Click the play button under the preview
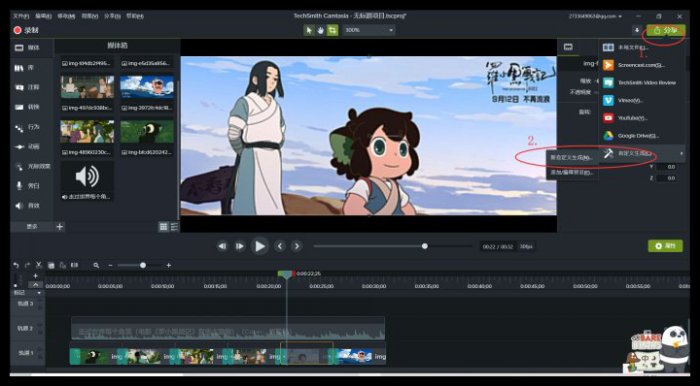Screen dimensions: 700x386 point(259,246)
